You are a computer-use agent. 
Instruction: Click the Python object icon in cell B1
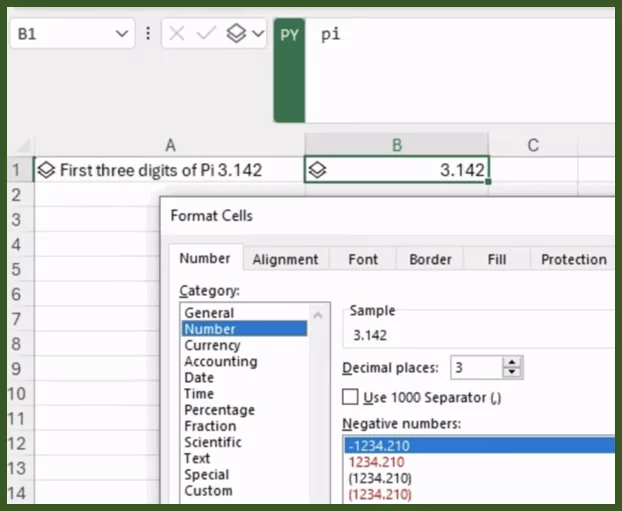point(316,170)
